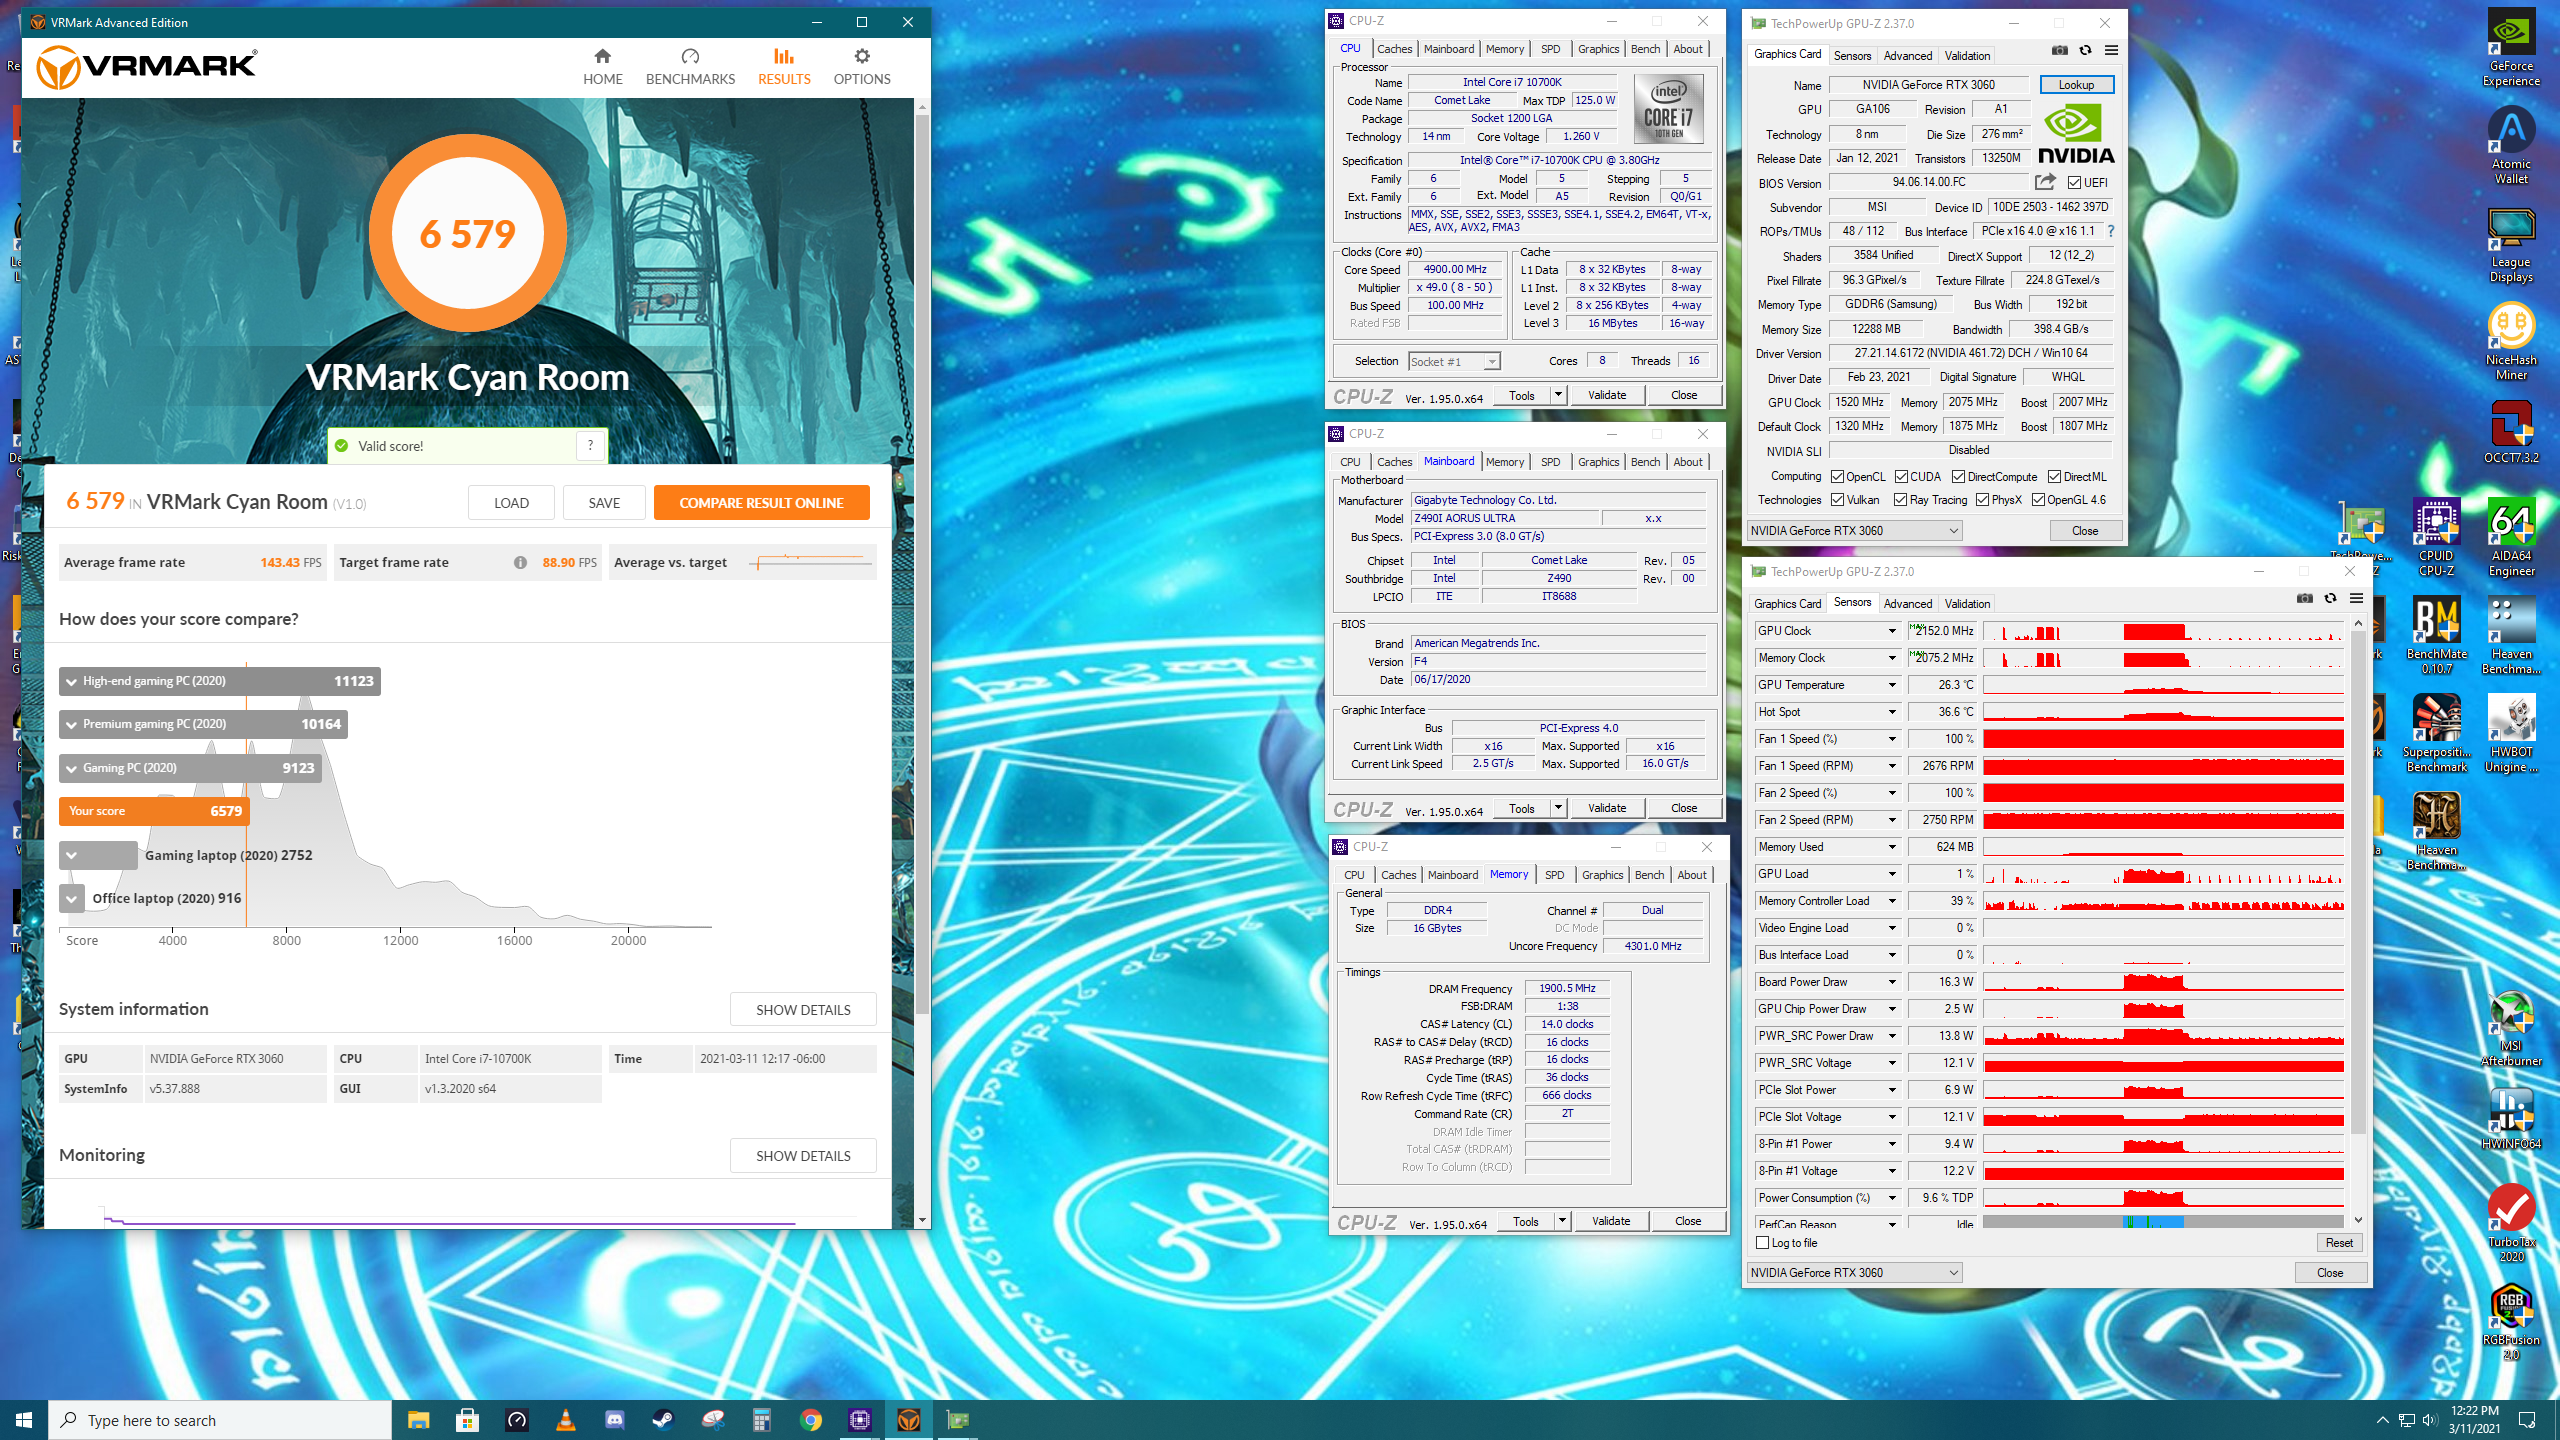Enable Log to file in GPU-Z Sensors

1763,1243
